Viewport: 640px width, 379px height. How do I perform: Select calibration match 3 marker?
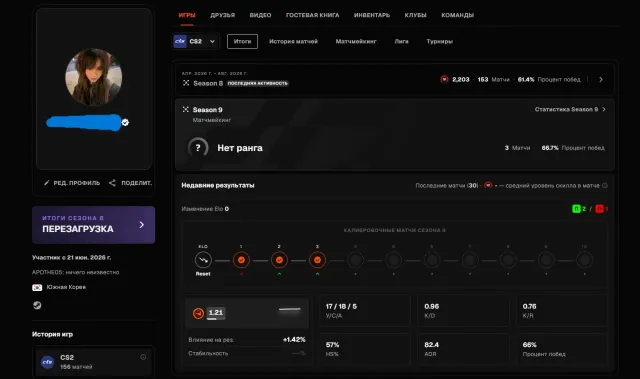click(x=318, y=260)
